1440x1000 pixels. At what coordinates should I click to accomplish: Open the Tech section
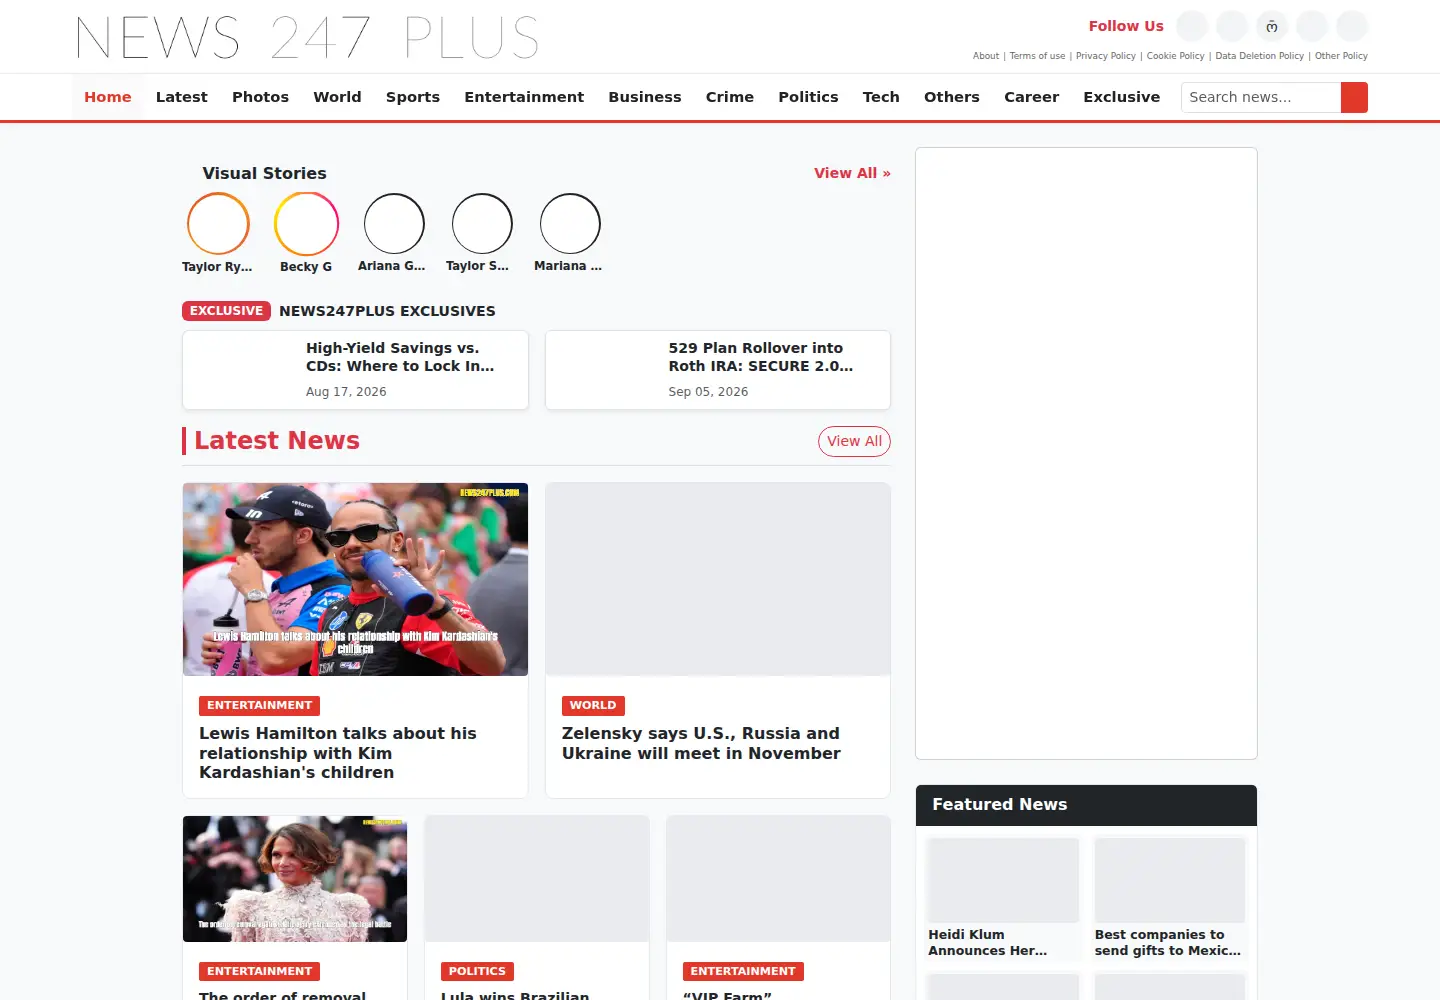coord(881,97)
